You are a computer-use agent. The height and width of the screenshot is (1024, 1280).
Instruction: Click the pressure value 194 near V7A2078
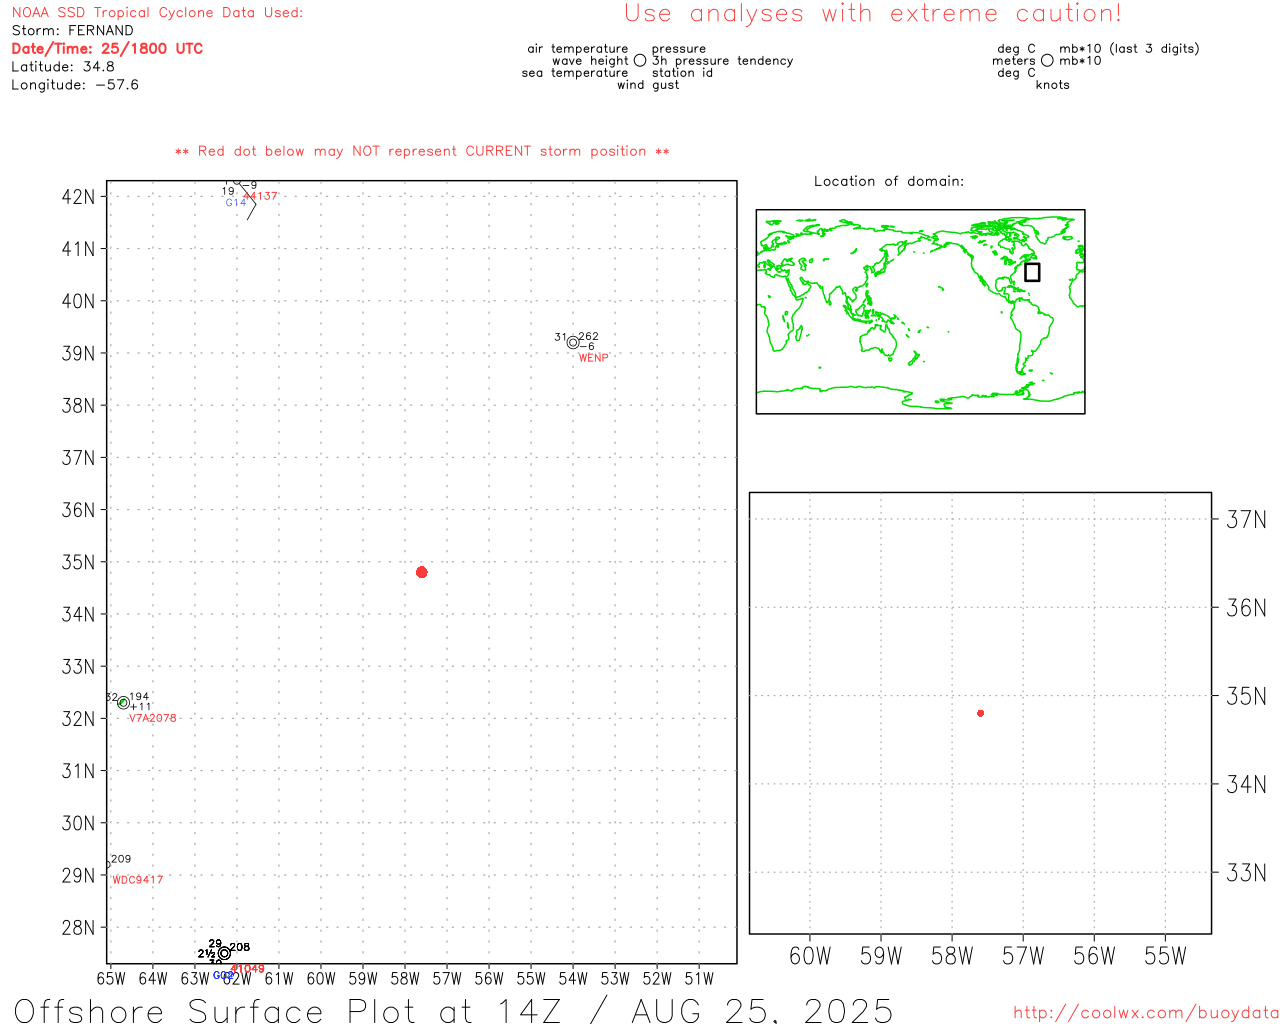tap(139, 697)
